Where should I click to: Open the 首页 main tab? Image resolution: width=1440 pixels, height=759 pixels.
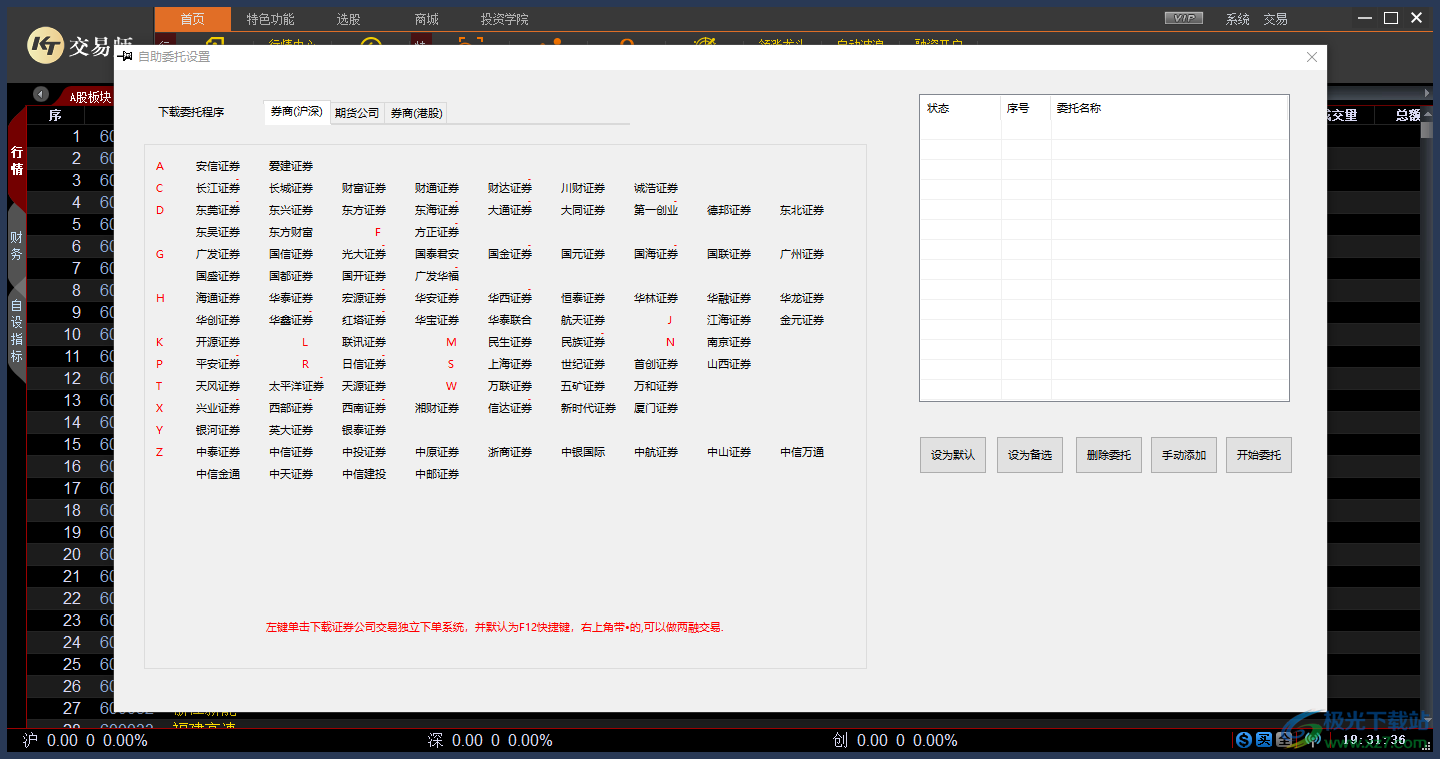(192, 19)
